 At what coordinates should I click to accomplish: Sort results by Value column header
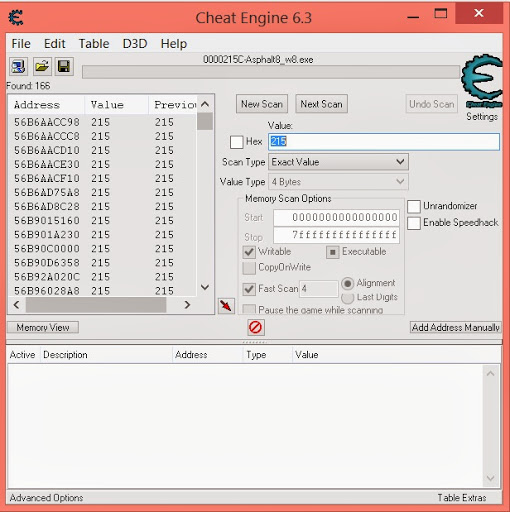pyautogui.click(x=116, y=105)
